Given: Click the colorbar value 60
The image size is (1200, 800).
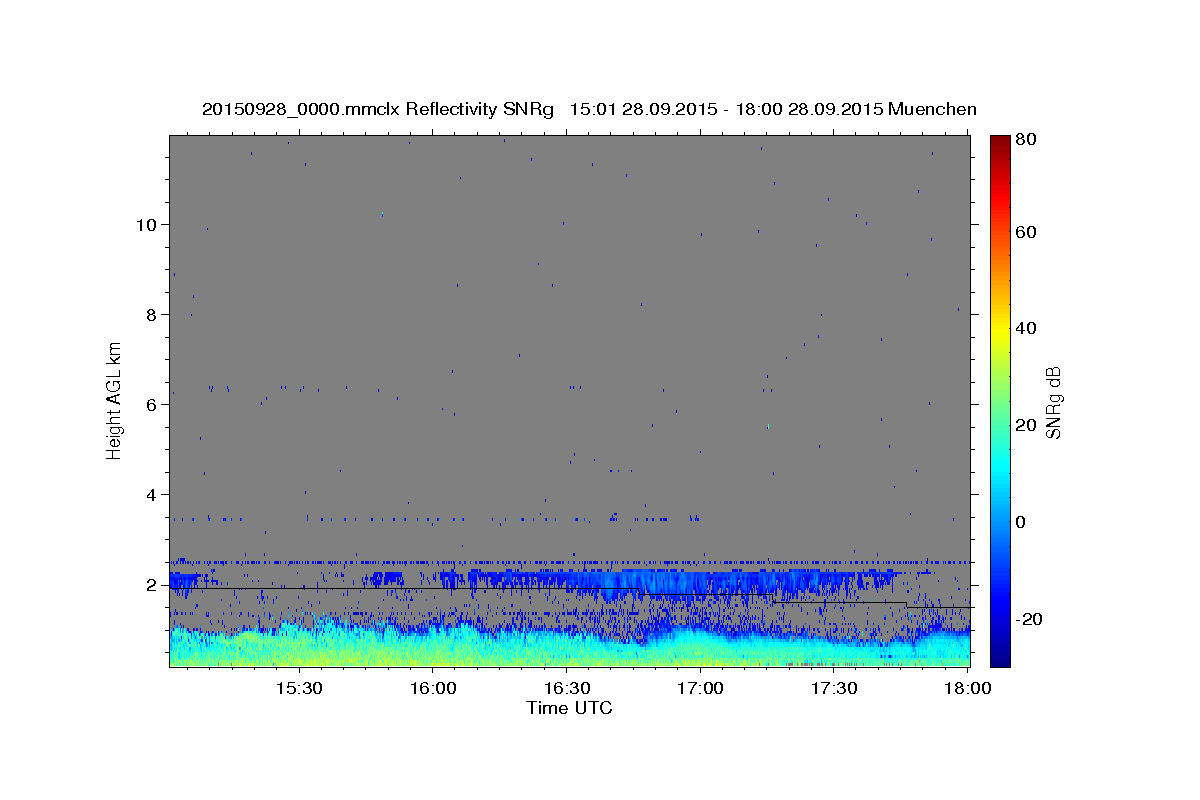Looking at the screenshot, I should coord(1027,232).
